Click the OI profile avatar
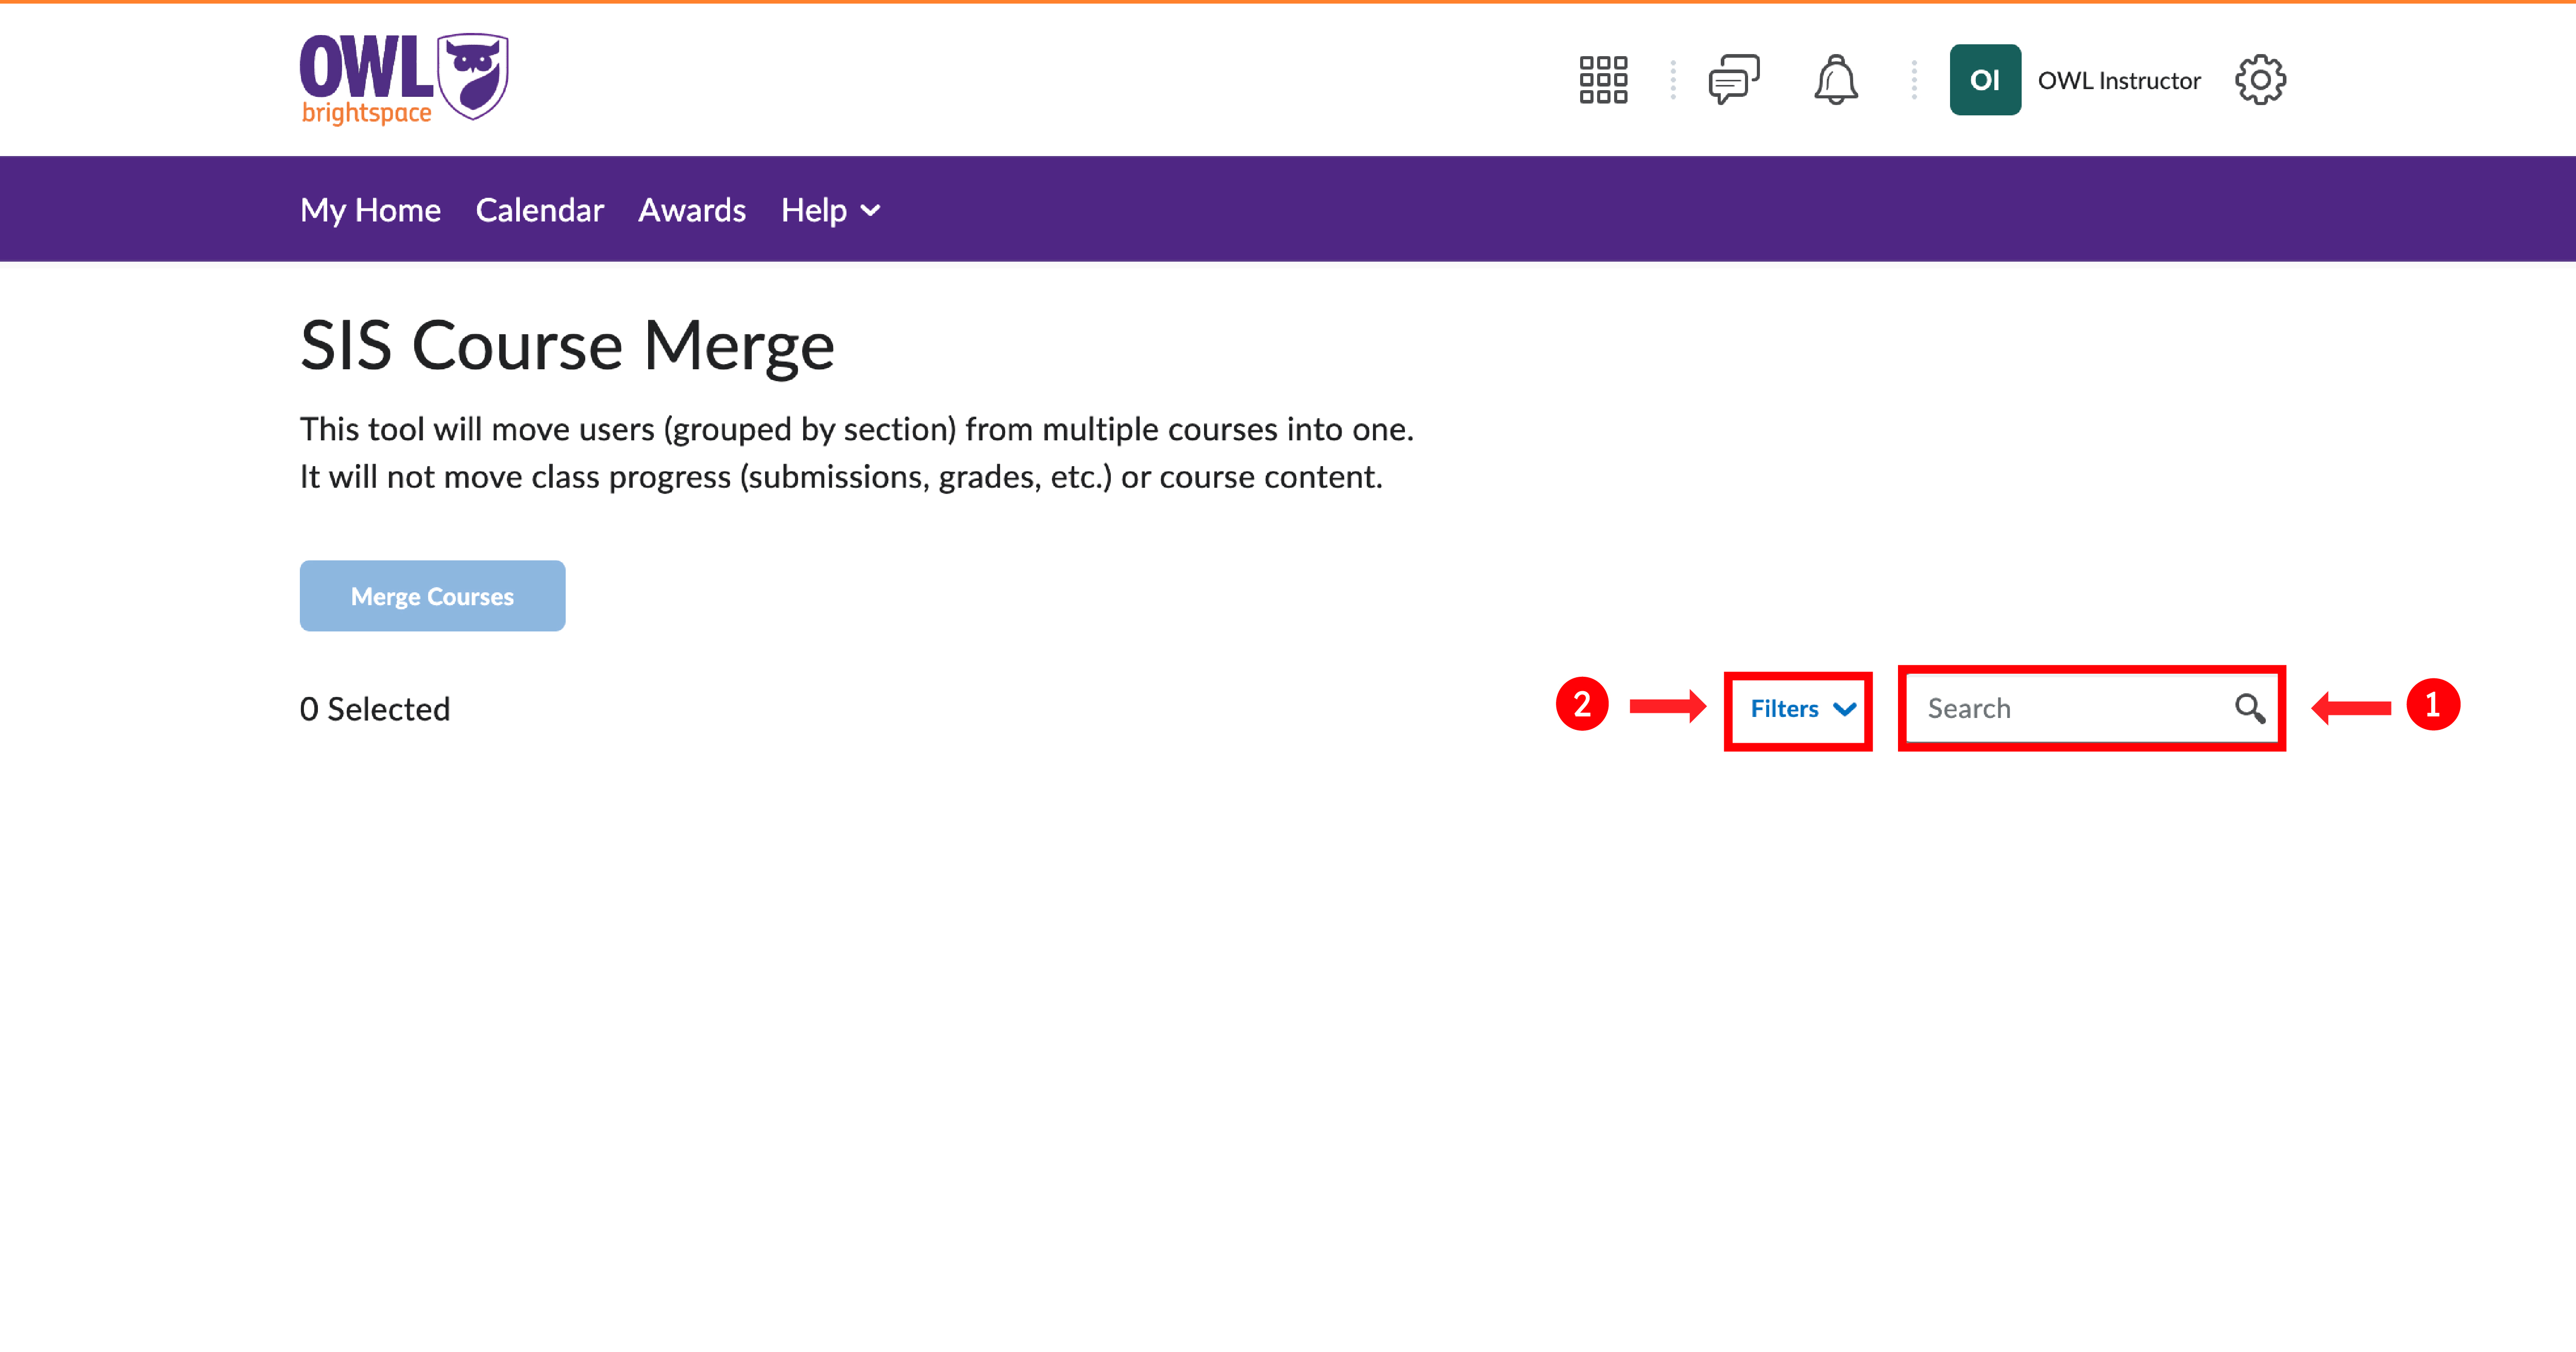2576x1352 pixels. (1985, 79)
